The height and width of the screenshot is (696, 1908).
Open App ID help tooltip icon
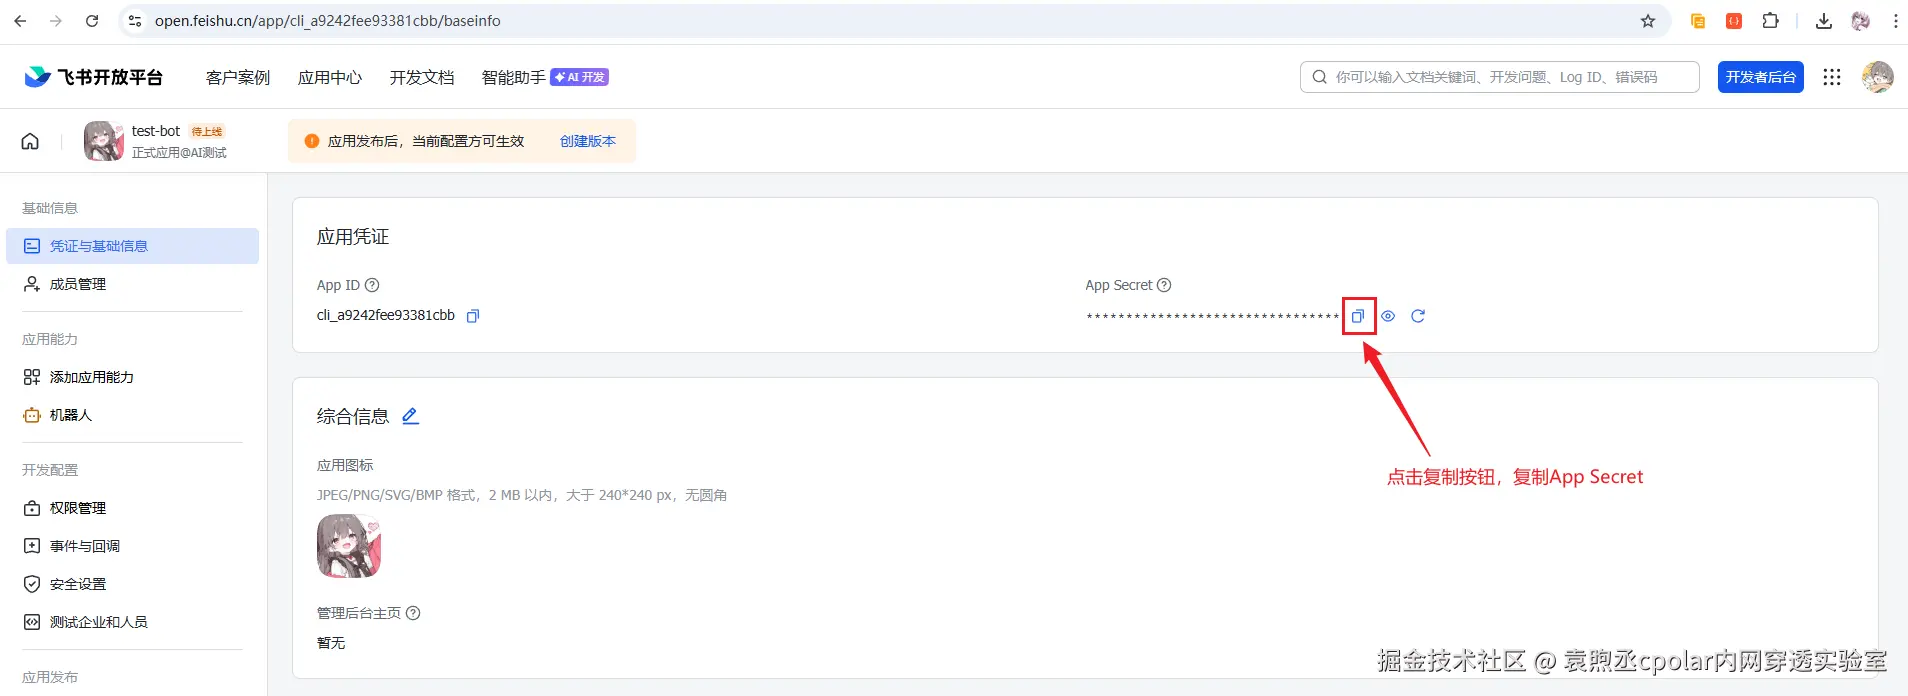372,285
